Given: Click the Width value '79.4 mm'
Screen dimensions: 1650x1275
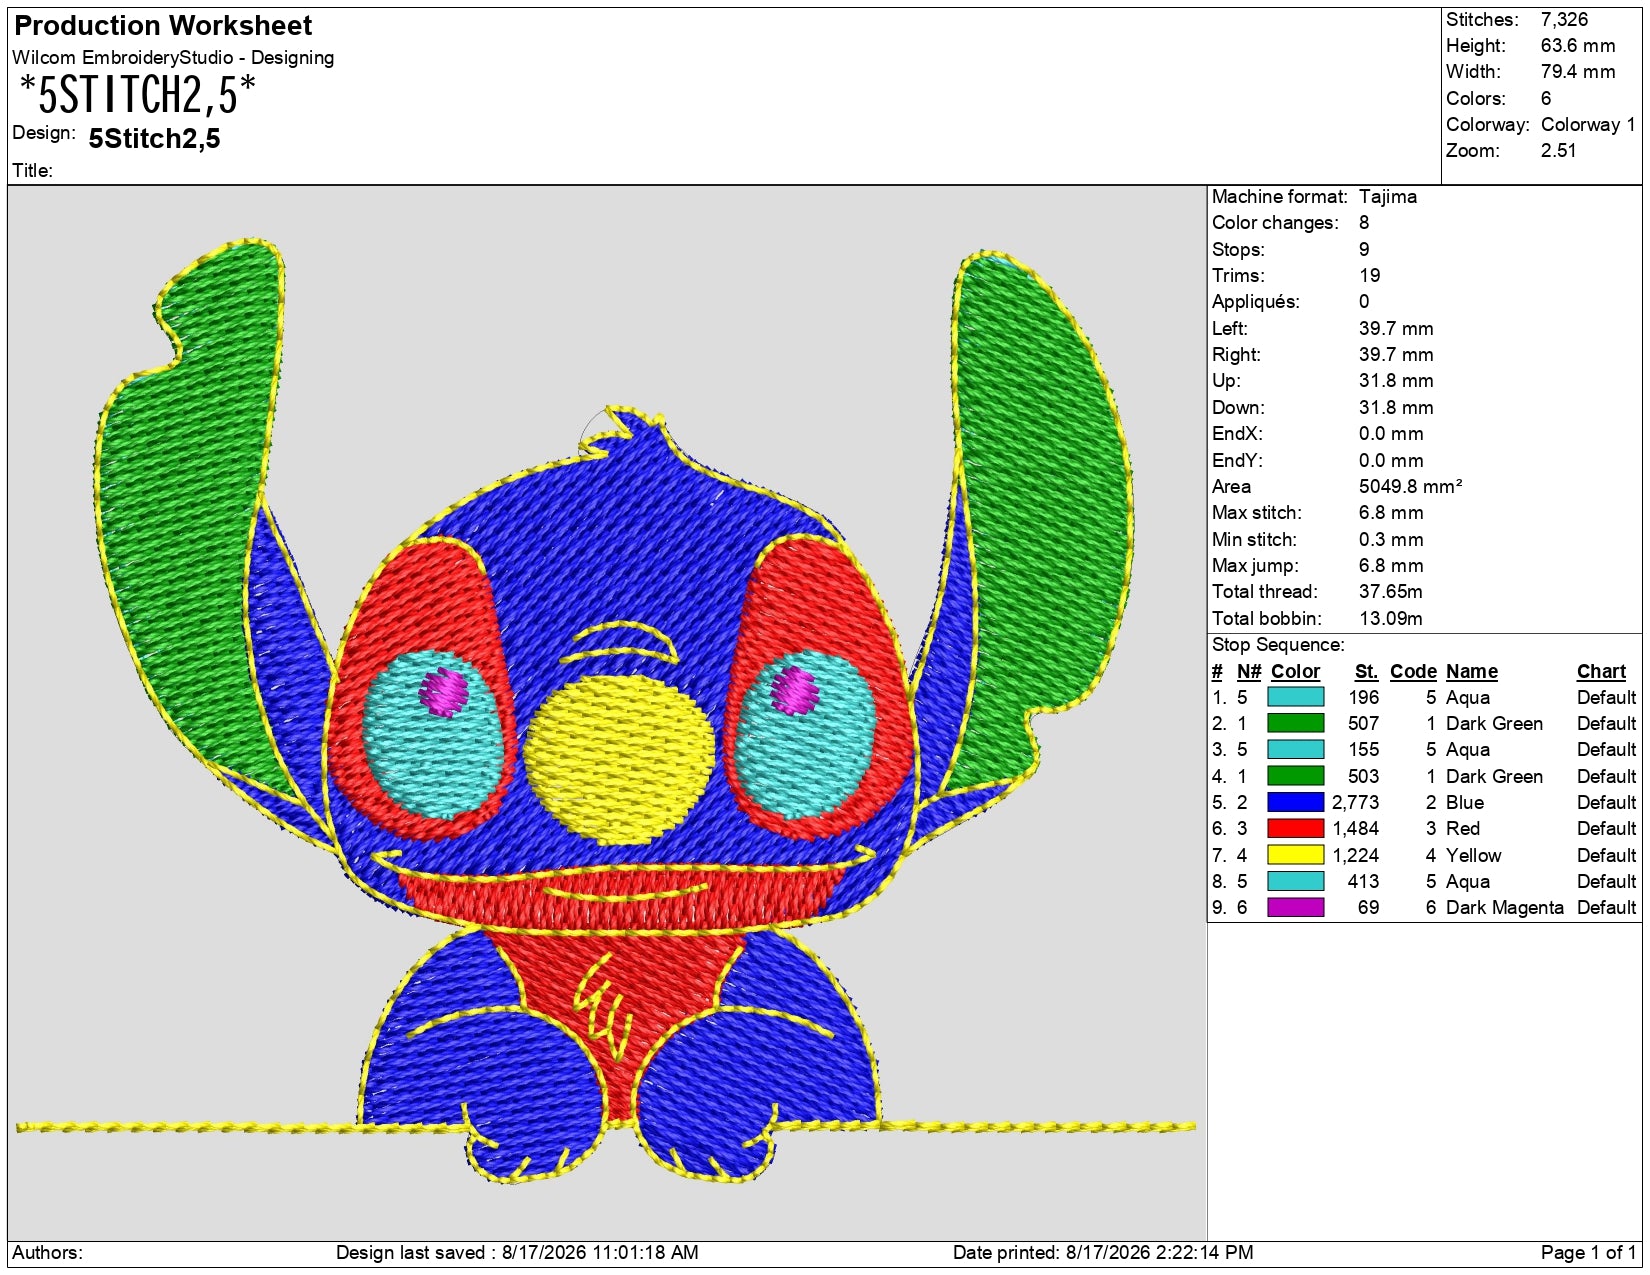Looking at the screenshot, I should 1577,71.
